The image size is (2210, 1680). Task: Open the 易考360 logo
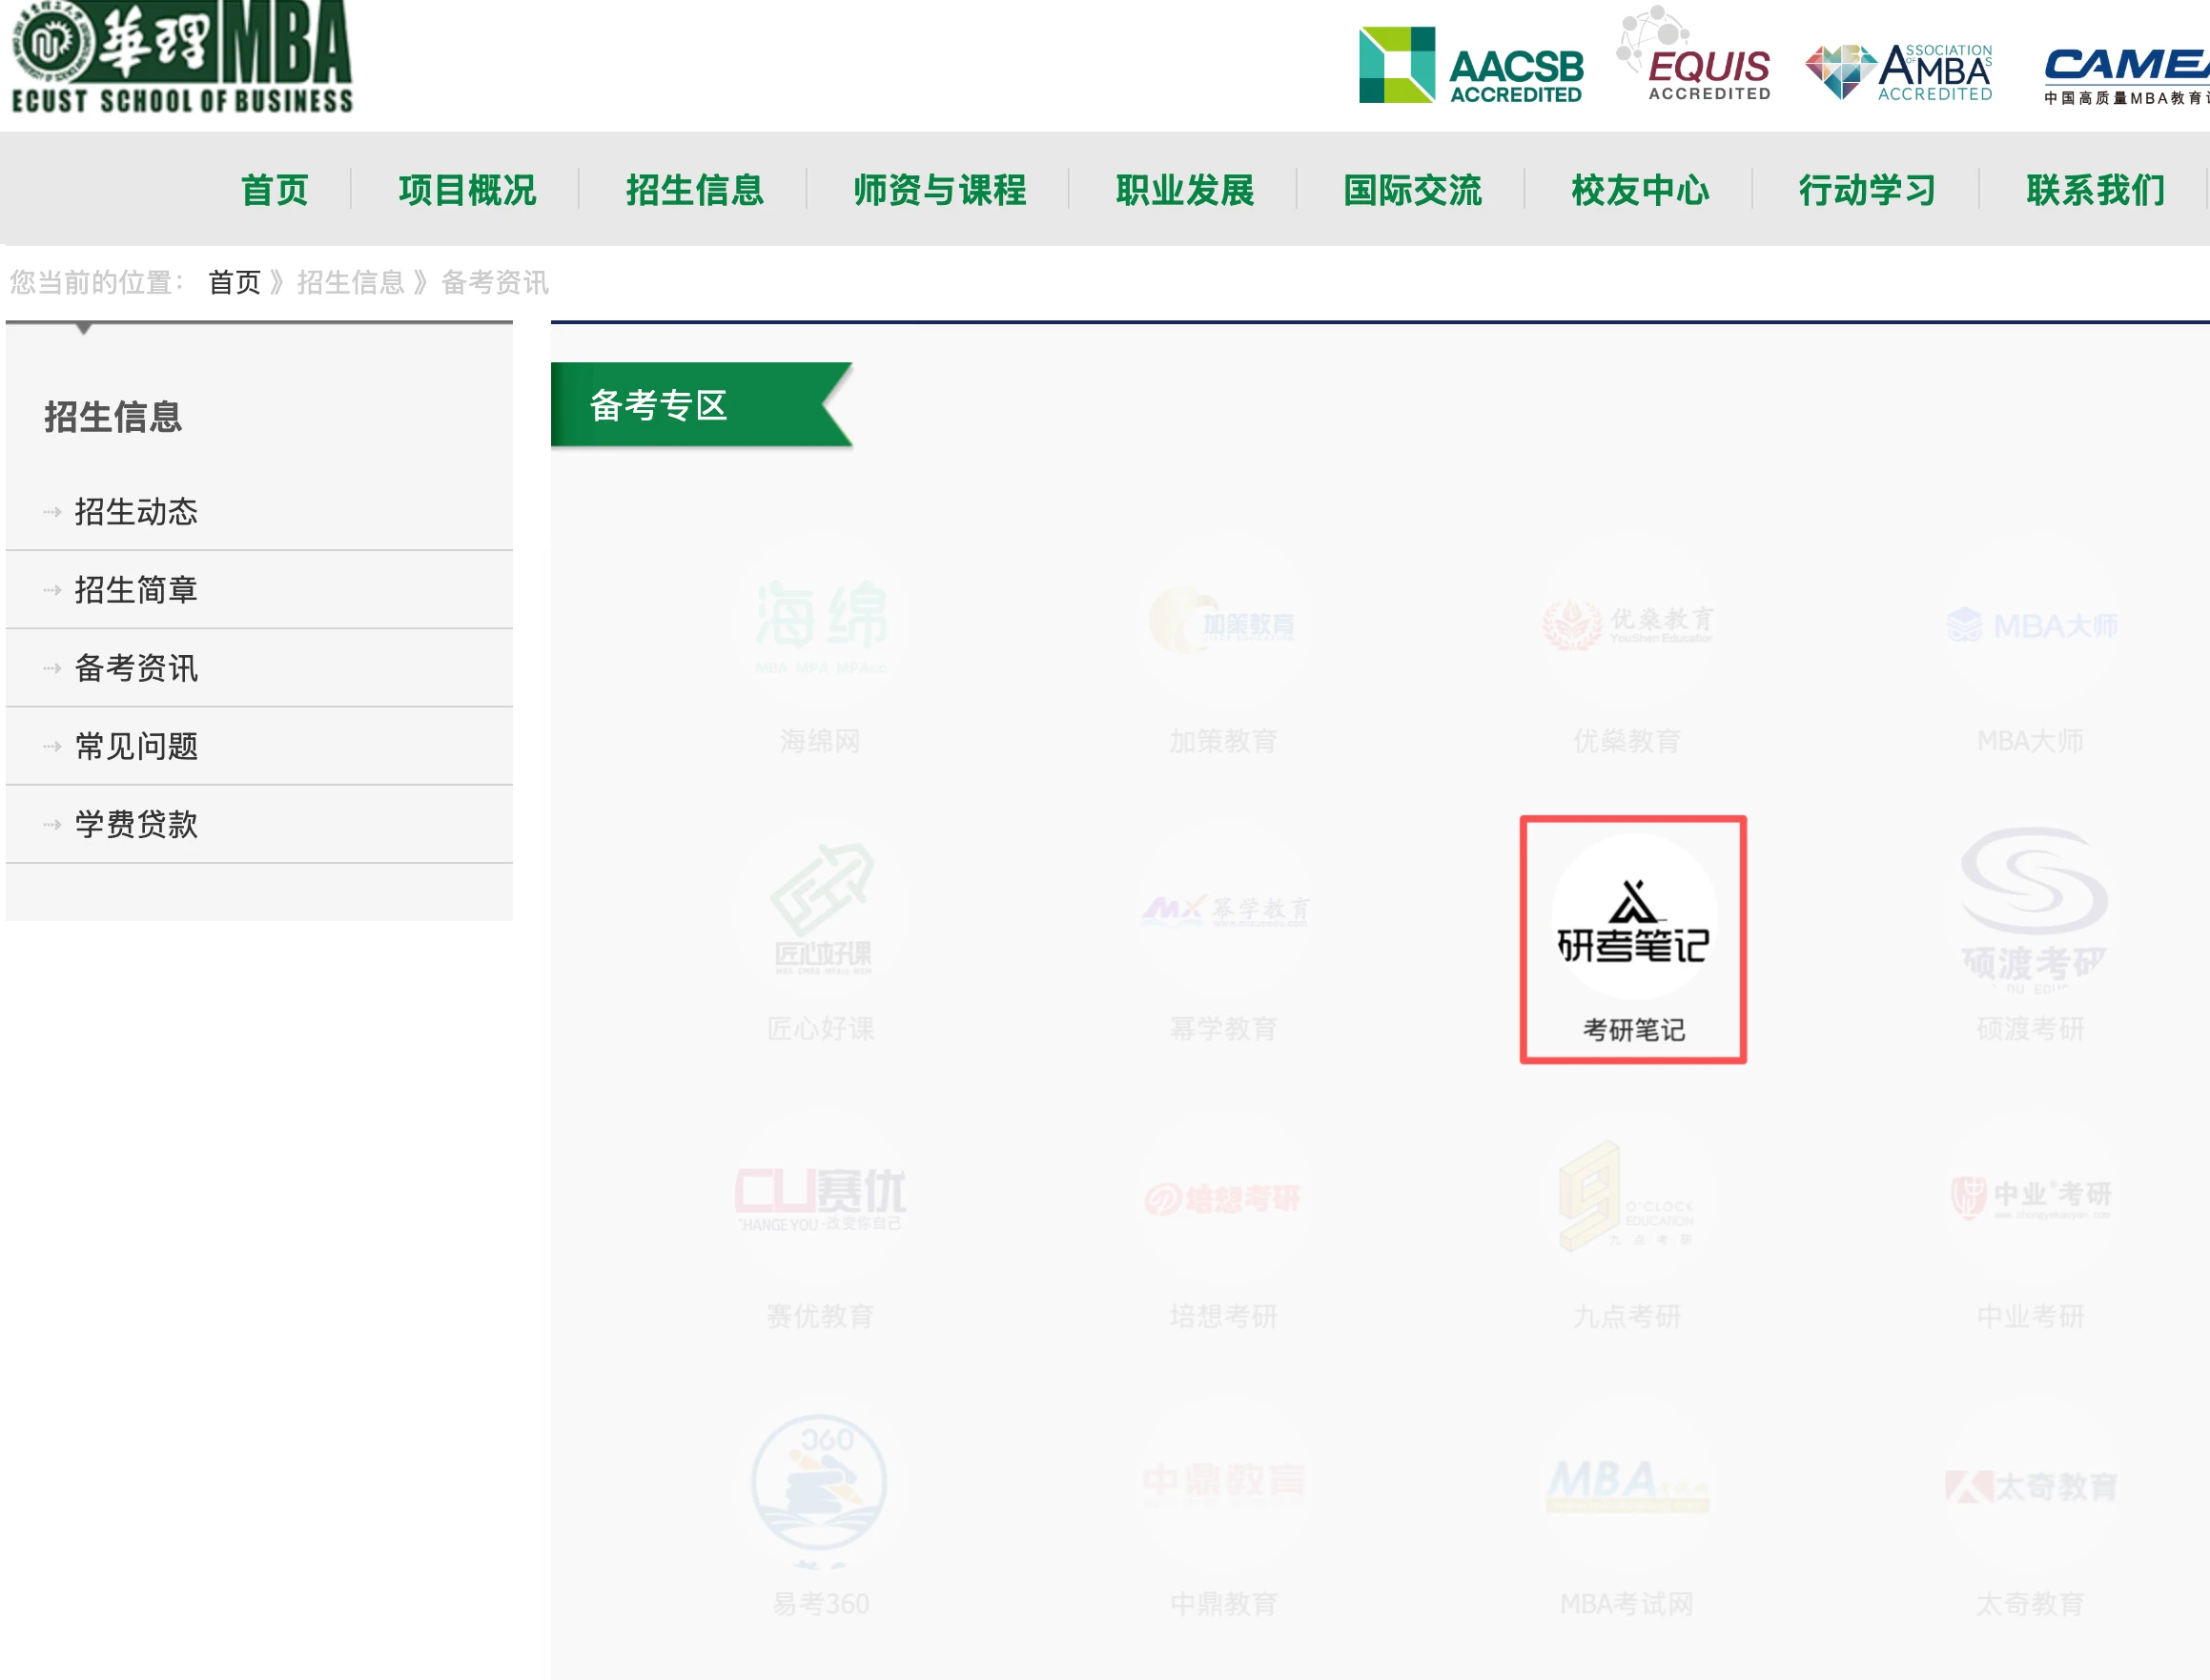[821, 1486]
